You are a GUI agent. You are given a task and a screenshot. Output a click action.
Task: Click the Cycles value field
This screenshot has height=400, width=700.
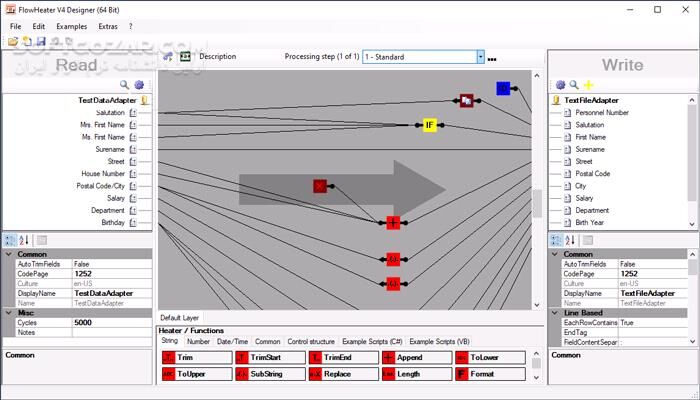112,322
